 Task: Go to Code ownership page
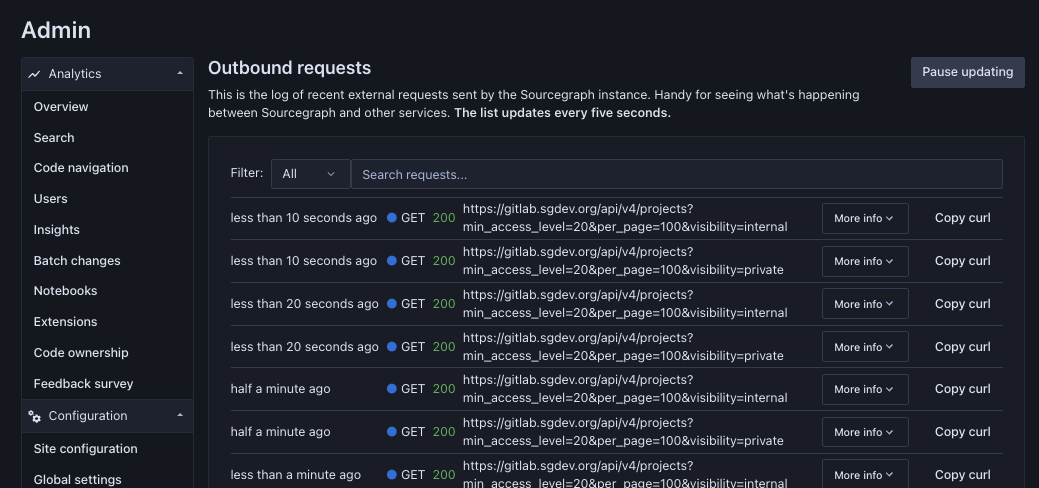pos(81,353)
